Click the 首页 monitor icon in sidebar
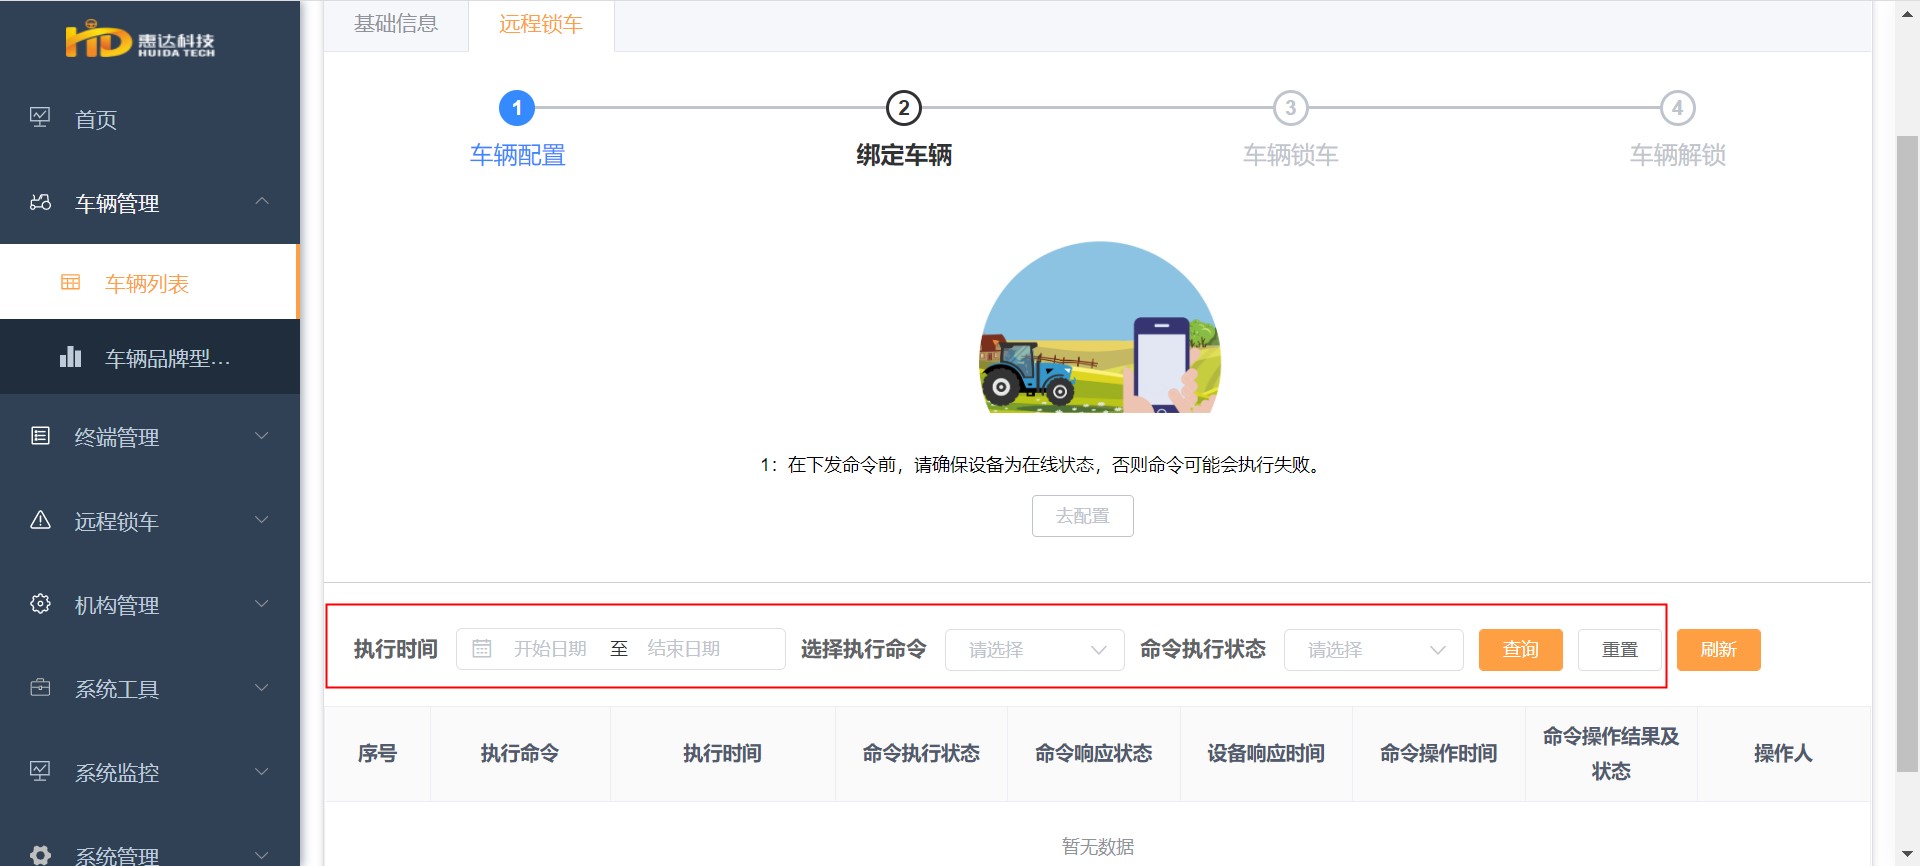This screenshot has width=1920, height=866. coord(40,118)
